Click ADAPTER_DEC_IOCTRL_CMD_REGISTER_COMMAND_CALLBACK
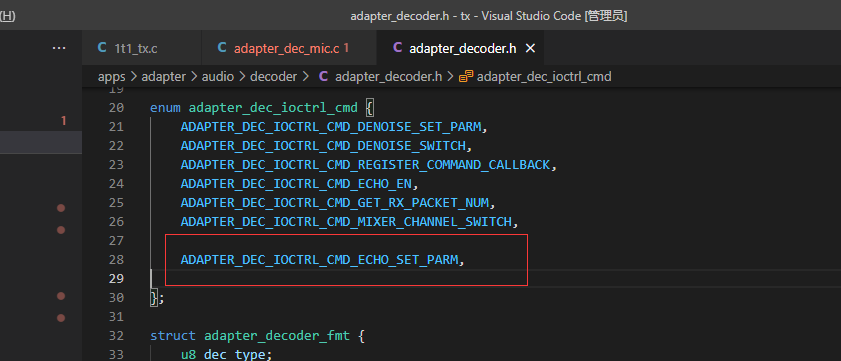 [x=366, y=165]
